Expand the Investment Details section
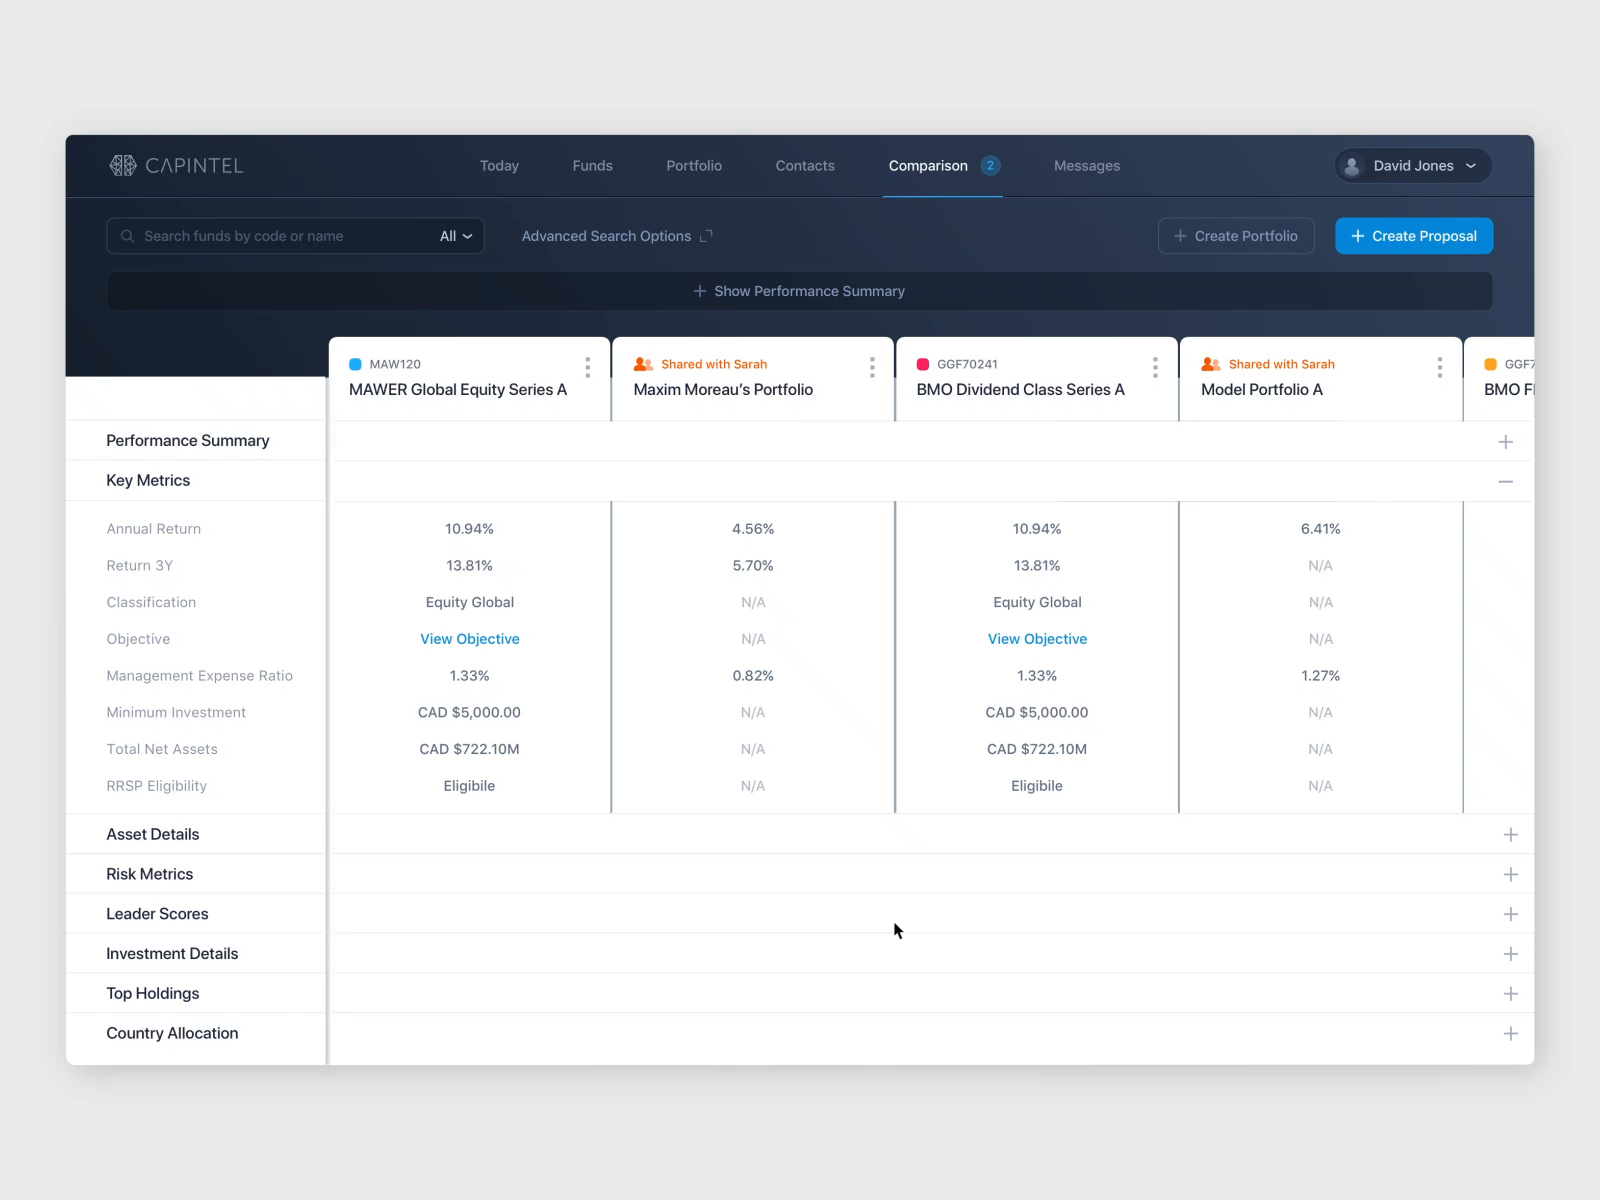The height and width of the screenshot is (1200, 1600). (1511, 954)
